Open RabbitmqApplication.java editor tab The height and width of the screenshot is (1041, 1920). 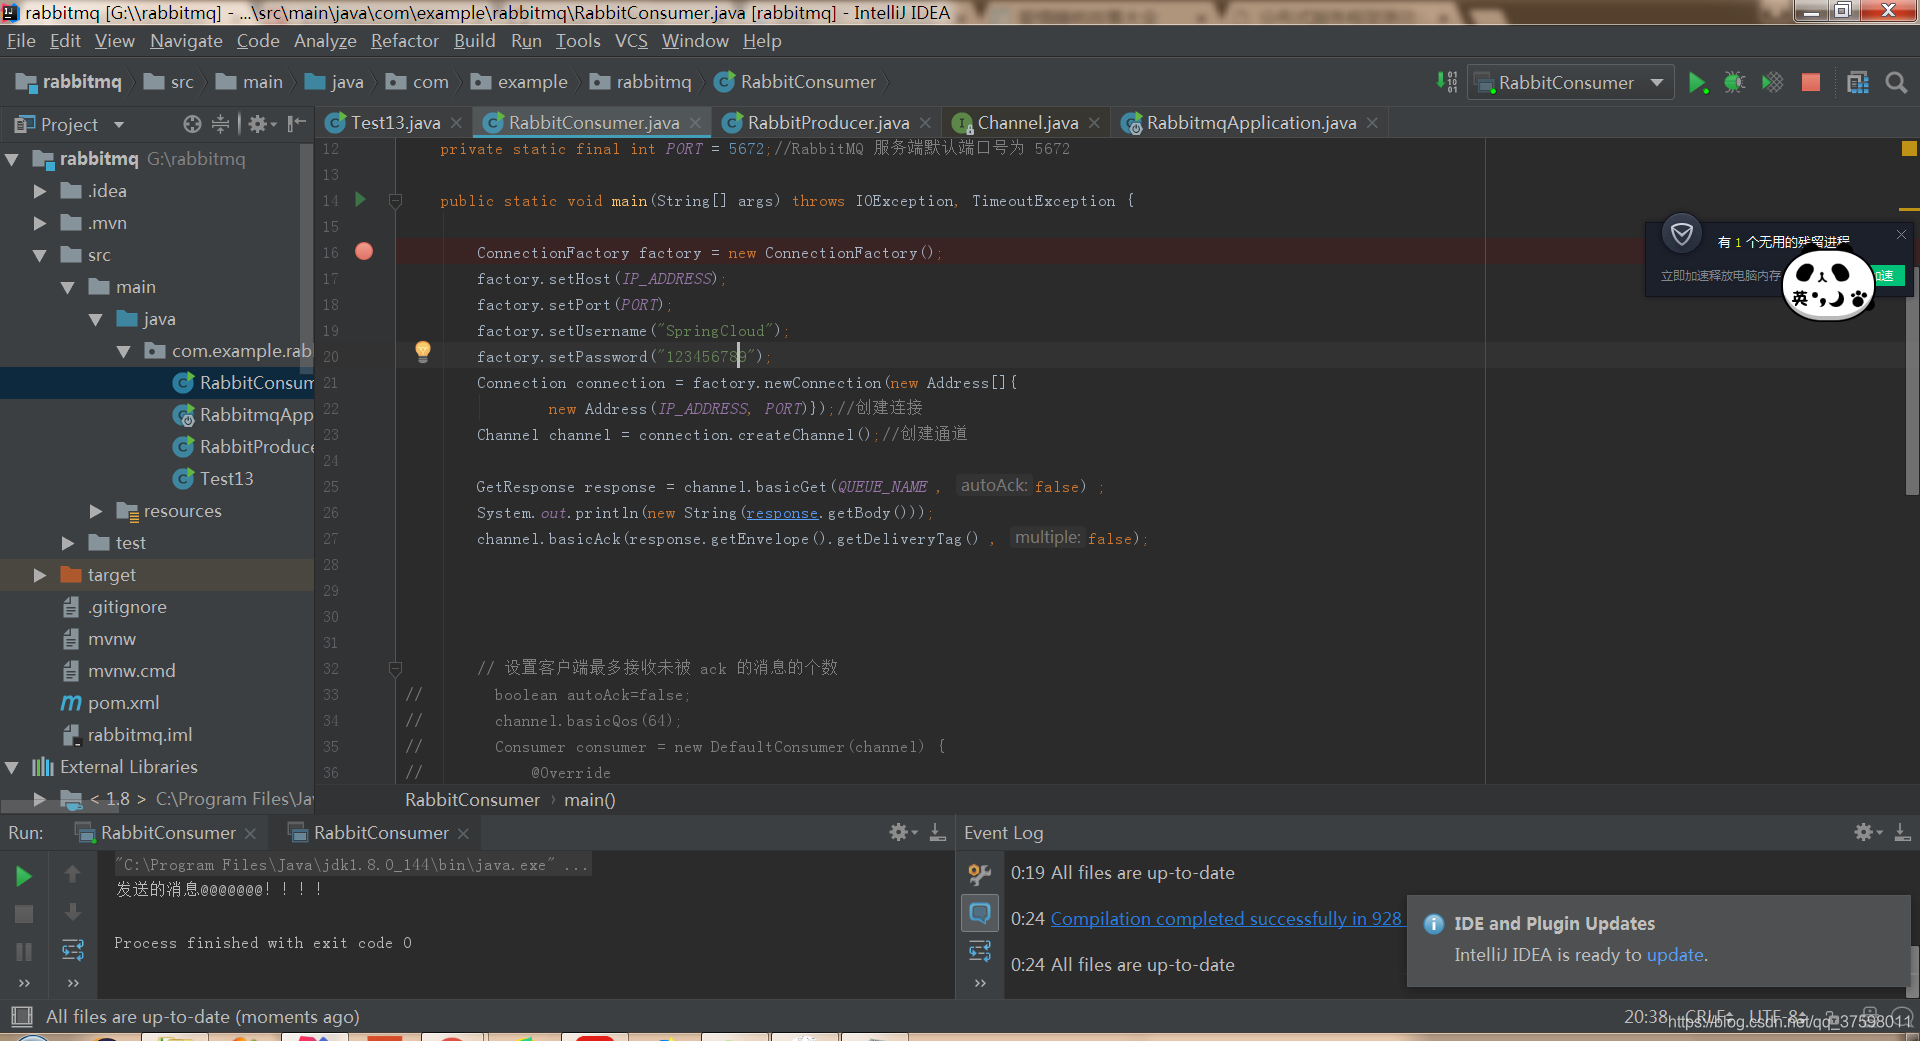[1251, 123]
